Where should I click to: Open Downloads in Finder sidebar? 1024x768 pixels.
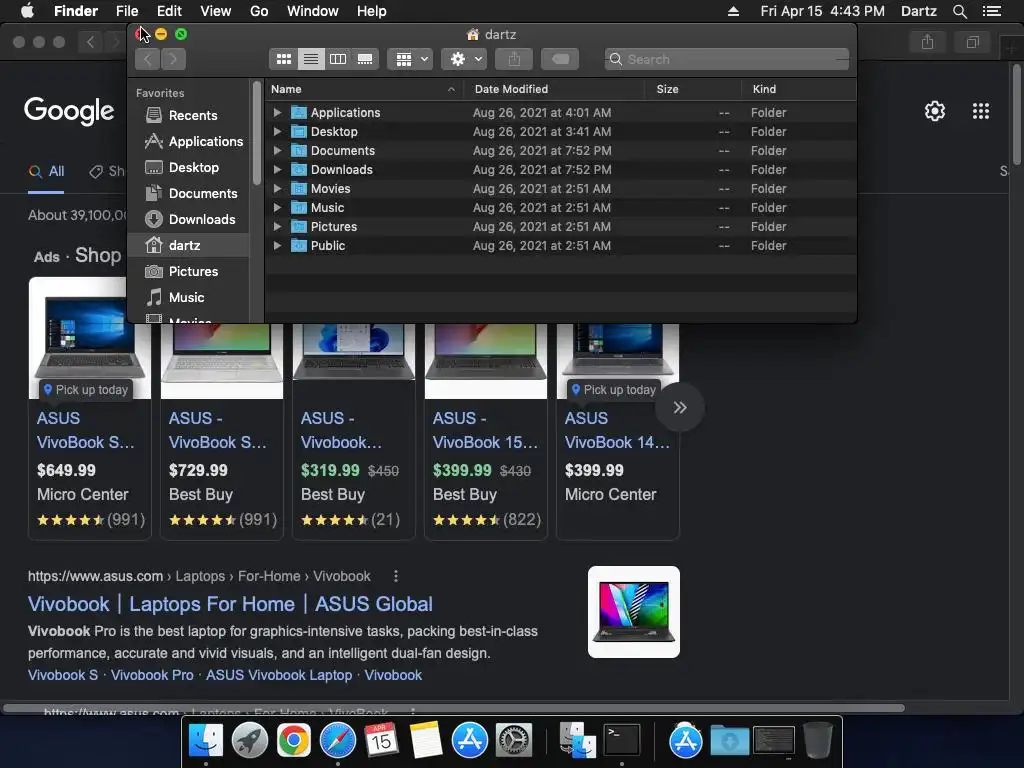[x=190, y=219]
